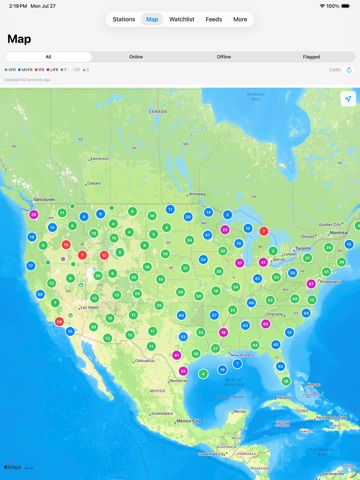Show only Flagged stations

pos(311,57)
